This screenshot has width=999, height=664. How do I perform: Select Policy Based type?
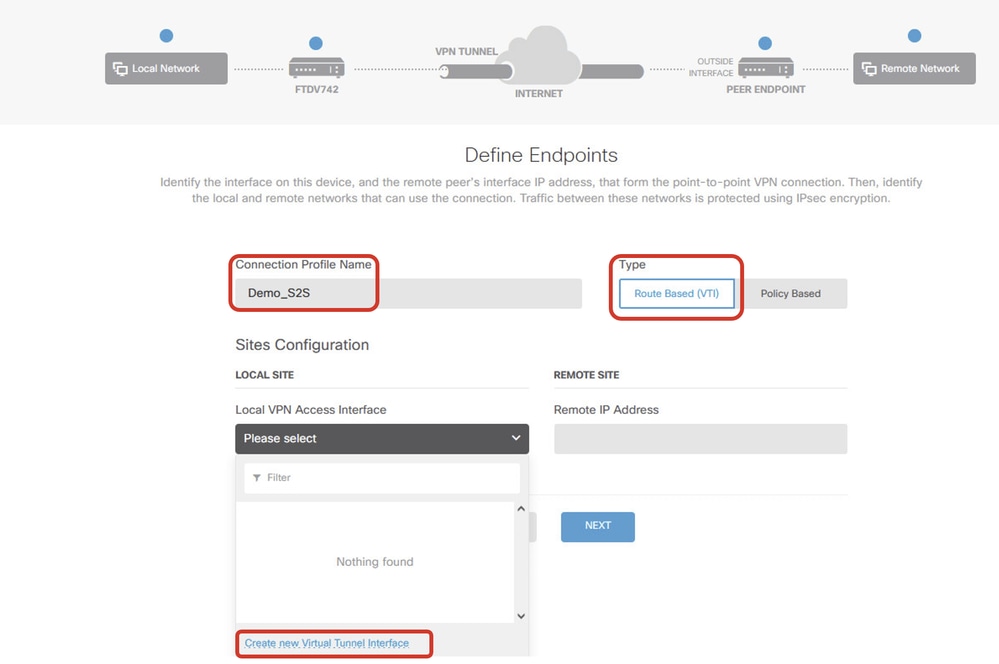pyautogui.click(x=791, y=294)
